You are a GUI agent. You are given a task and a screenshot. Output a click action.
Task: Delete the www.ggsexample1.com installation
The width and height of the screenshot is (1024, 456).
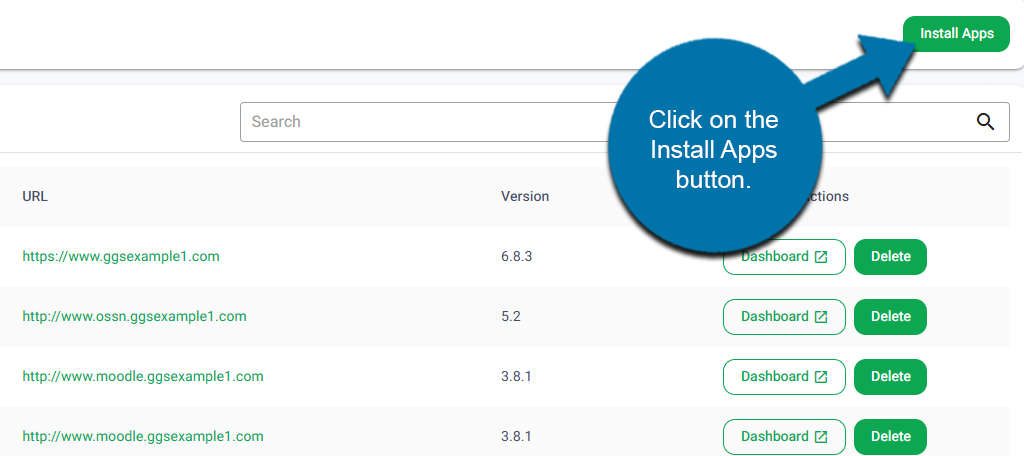tap(890, 257)
